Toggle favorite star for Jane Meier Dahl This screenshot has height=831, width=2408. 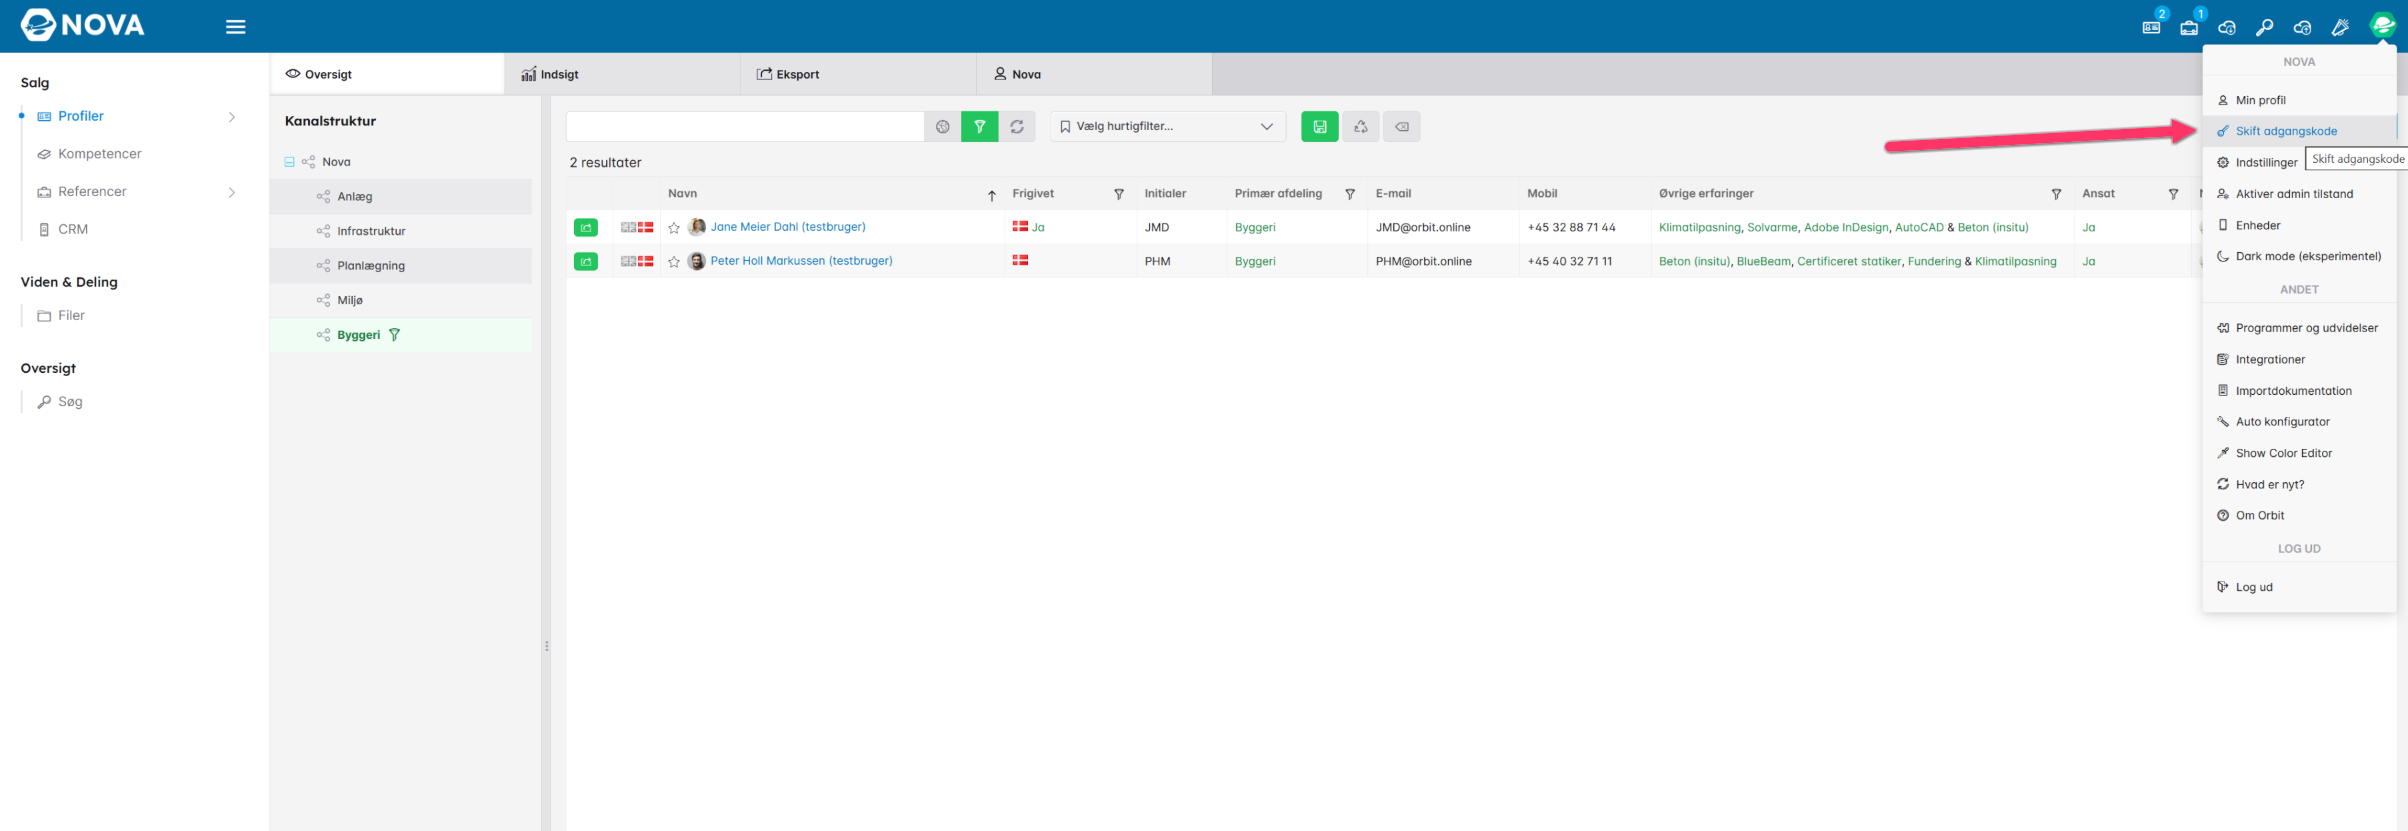(x=674, y=228)
